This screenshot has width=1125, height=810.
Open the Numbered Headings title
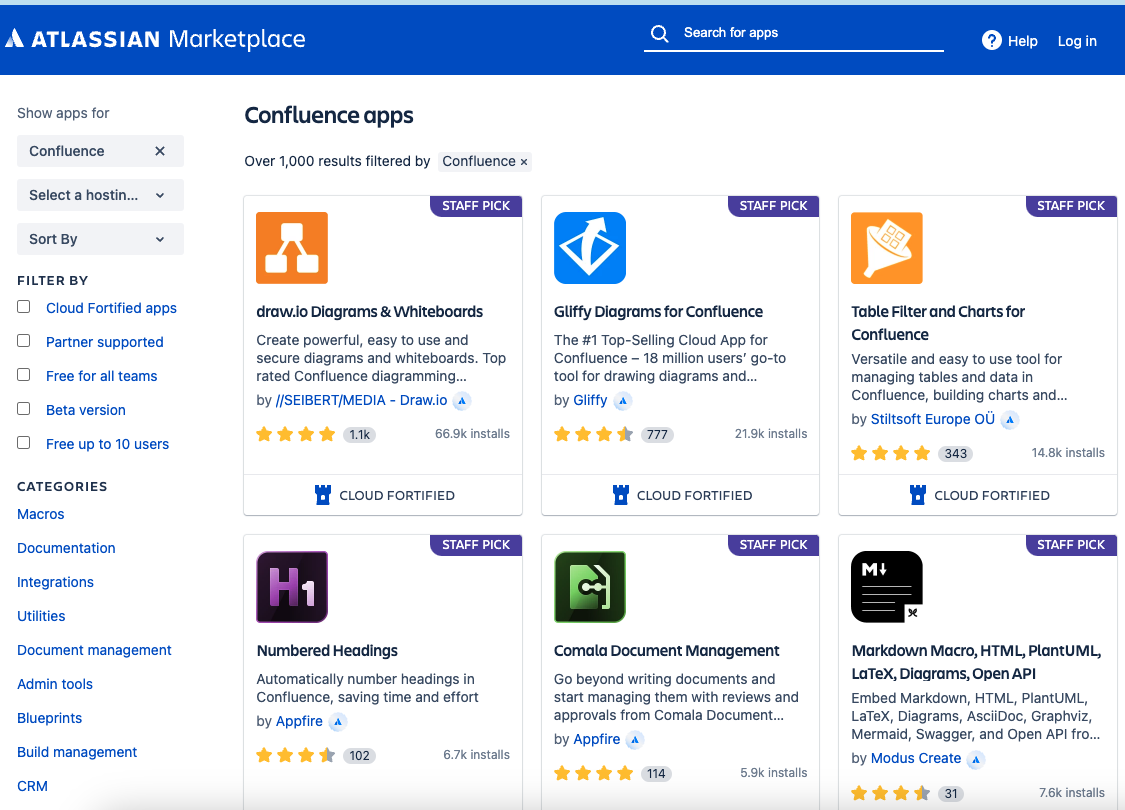point(327,651)
